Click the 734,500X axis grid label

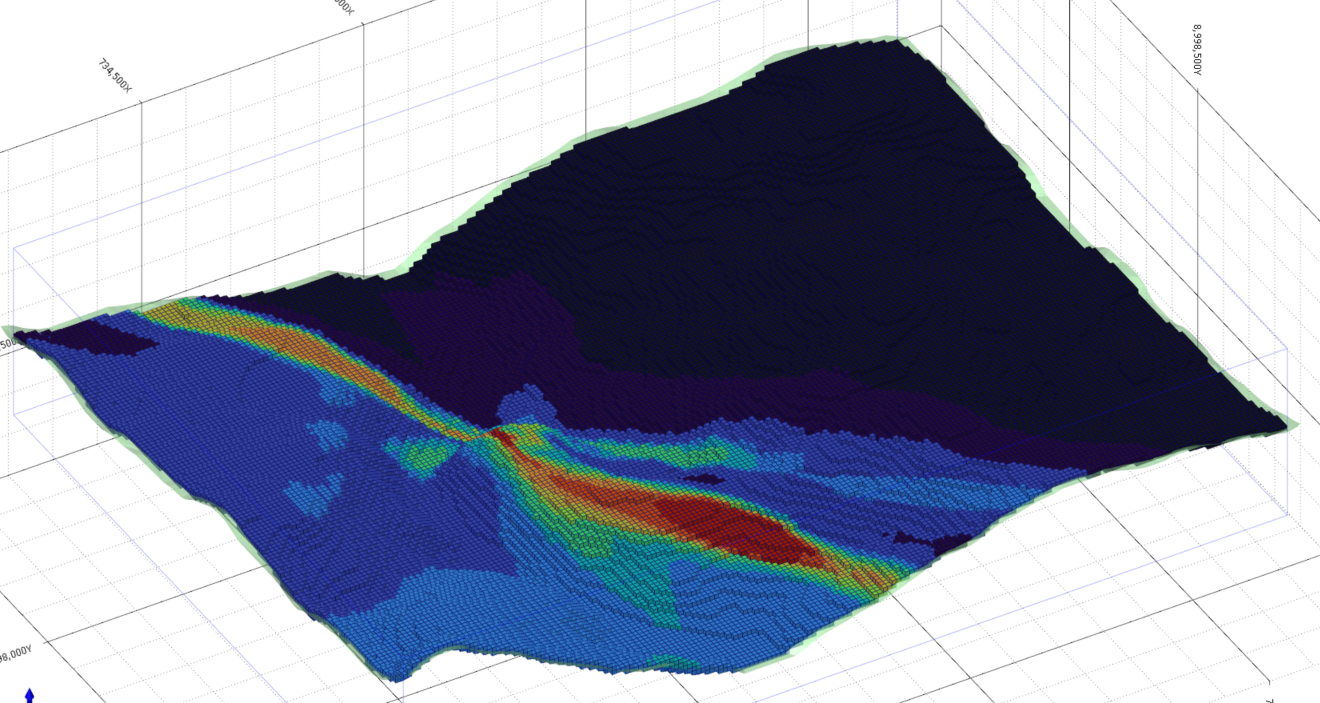pyautogui.click(x=114, y=75)
